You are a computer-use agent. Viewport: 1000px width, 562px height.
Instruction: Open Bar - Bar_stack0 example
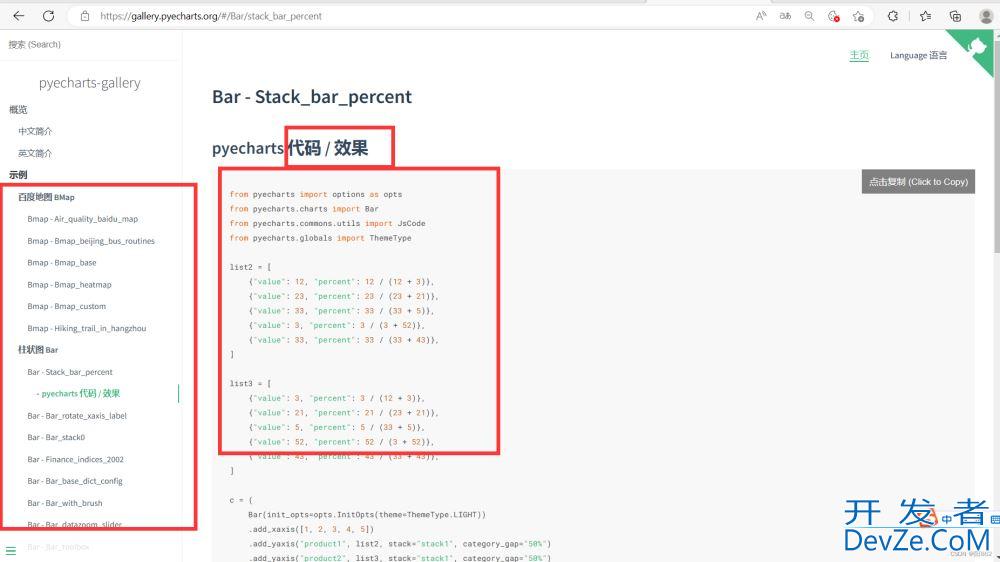point(56,438)
